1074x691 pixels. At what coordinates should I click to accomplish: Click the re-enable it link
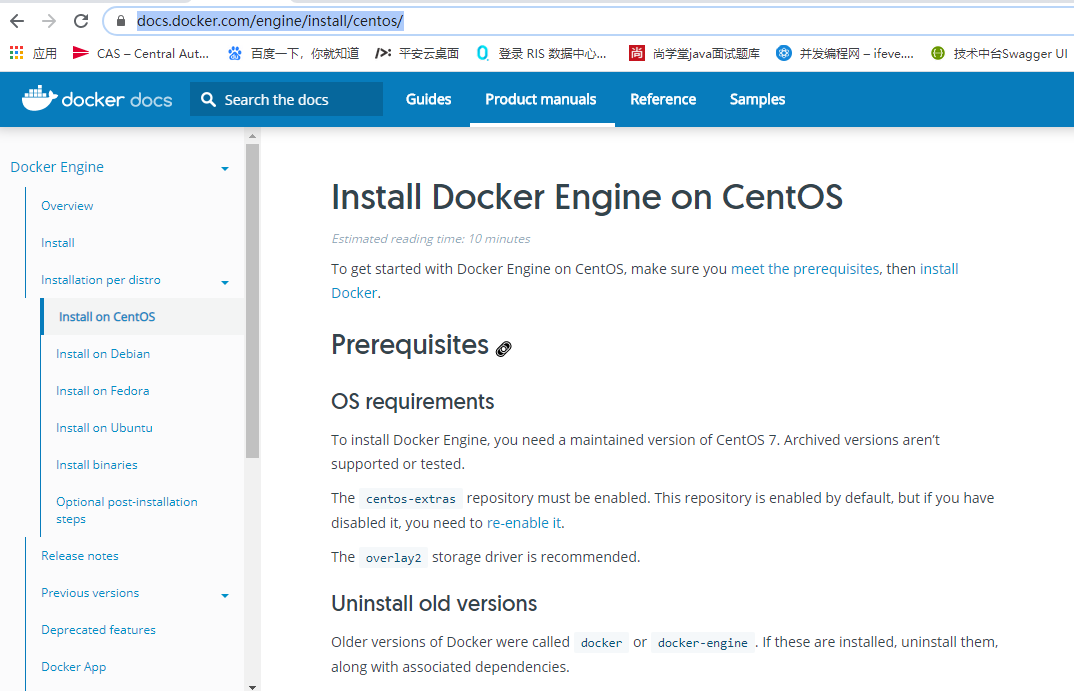point(522,522)
